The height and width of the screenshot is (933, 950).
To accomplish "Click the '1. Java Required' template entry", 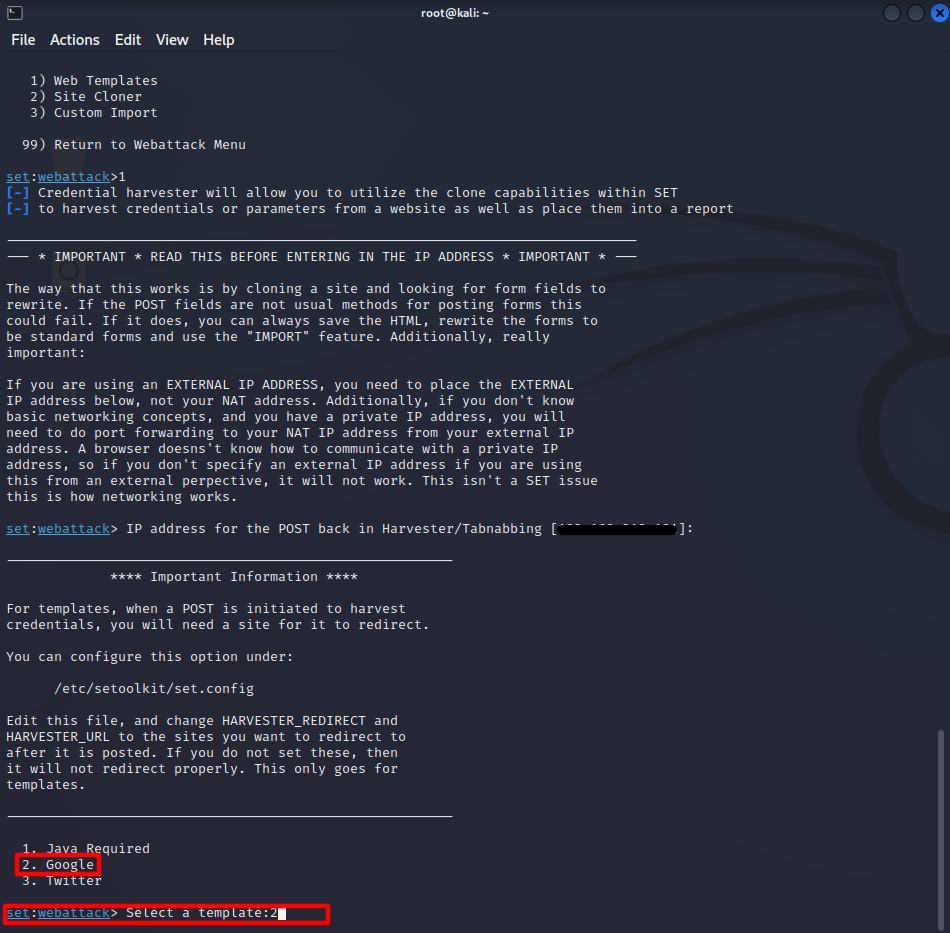I will (x=86, y=849).
